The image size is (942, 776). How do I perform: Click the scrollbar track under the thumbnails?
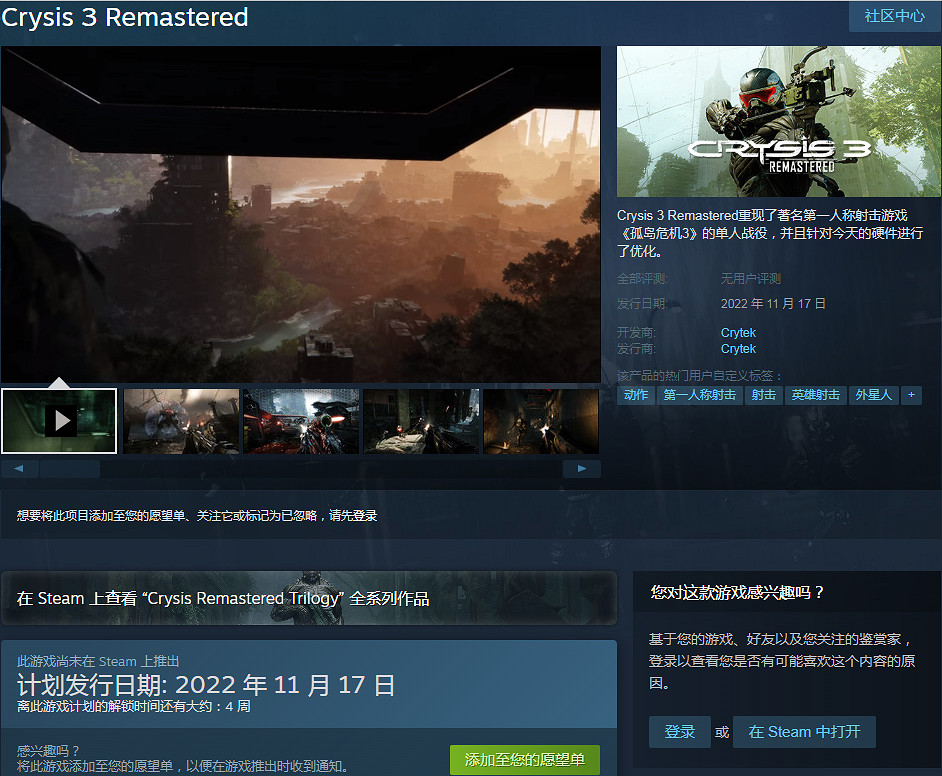pos(300,468)
